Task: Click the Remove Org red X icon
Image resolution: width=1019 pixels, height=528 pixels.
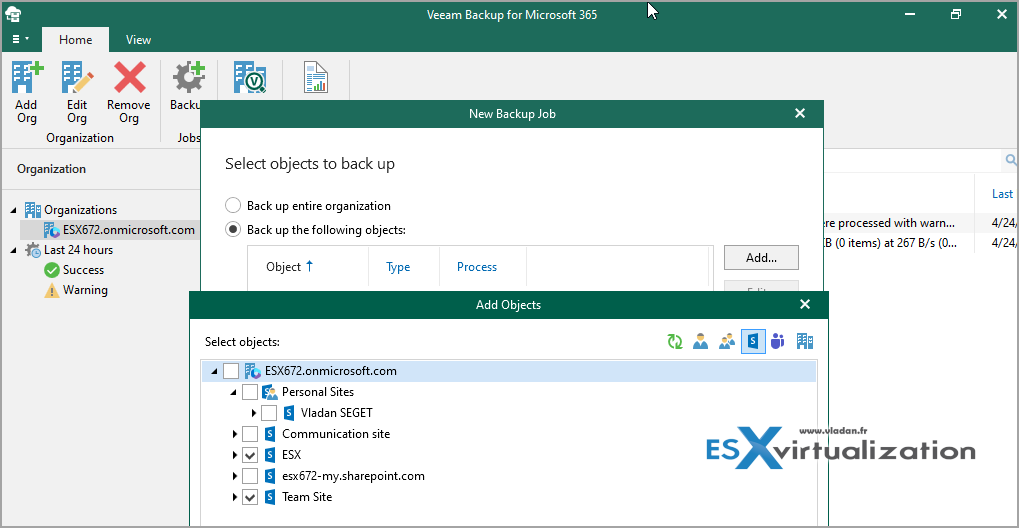Action: [x=129, y=79]
